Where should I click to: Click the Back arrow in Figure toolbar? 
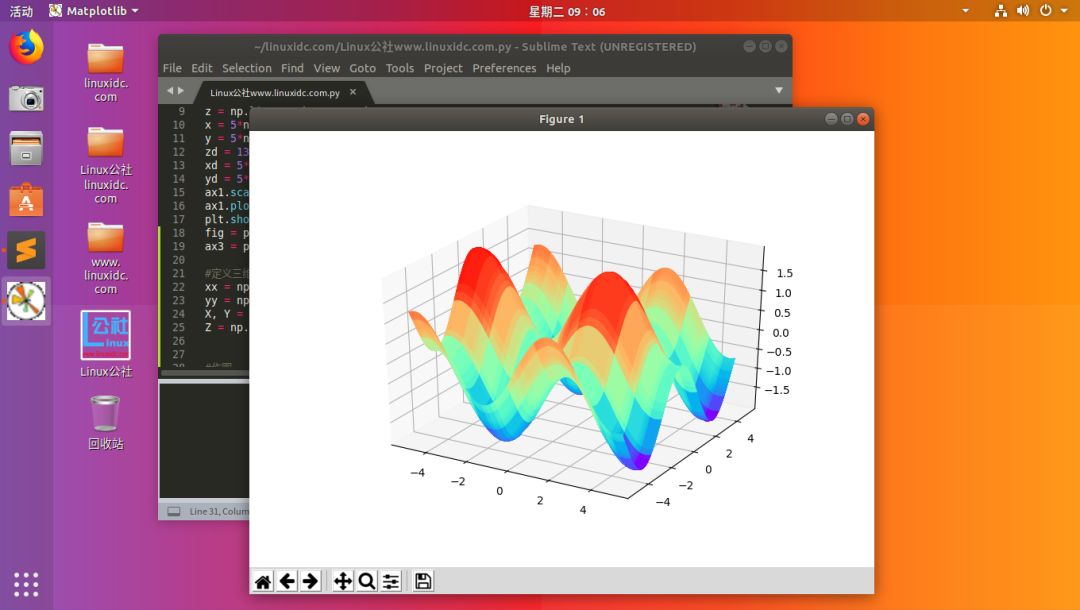pyautogui.click(x=287, y=581)
